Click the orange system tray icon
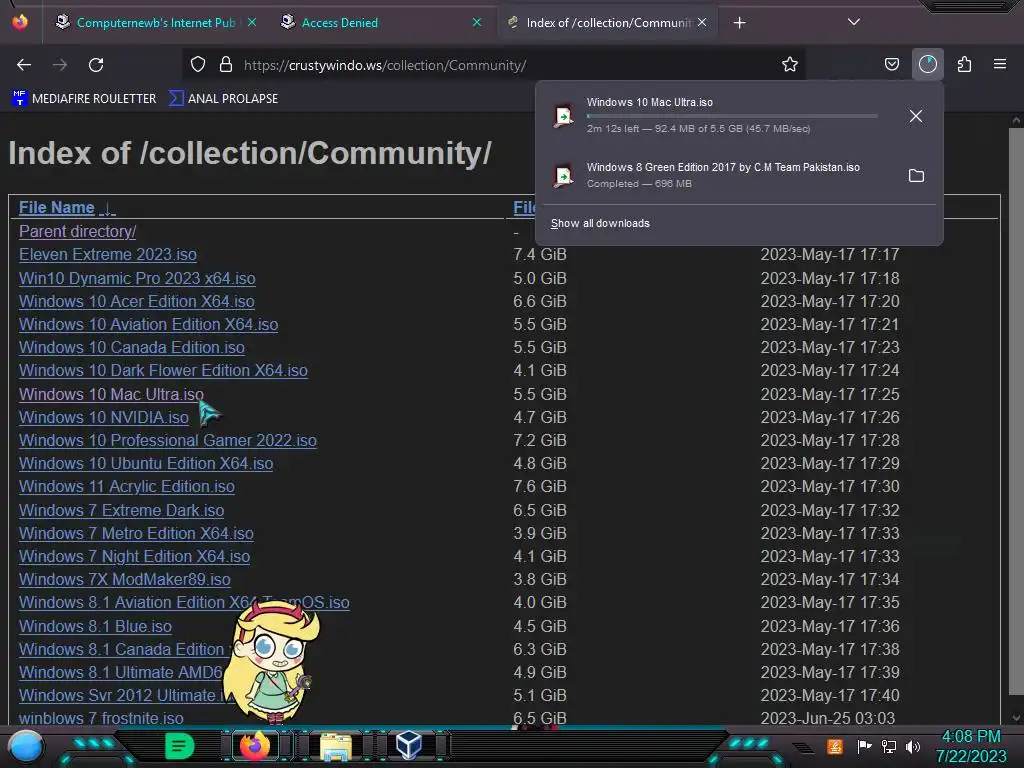Viewport: 1024px width, 768px height. 835,746
